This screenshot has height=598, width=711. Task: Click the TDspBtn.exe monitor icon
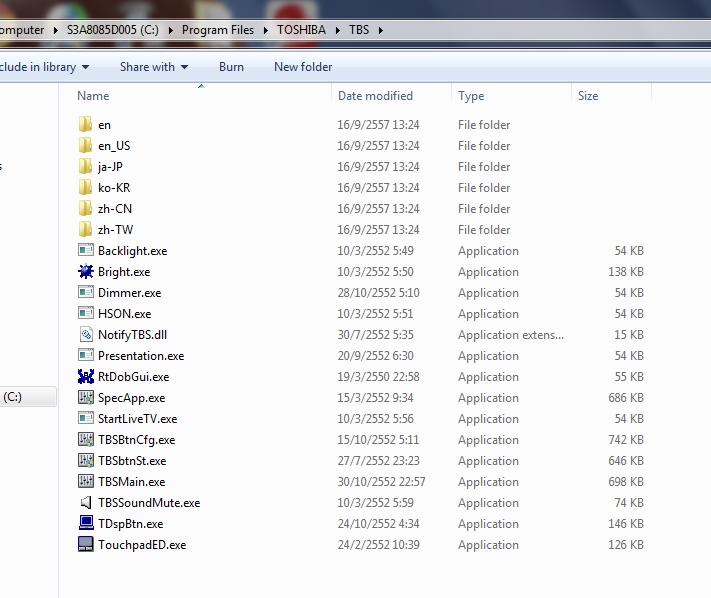click(x=86, y=523)
